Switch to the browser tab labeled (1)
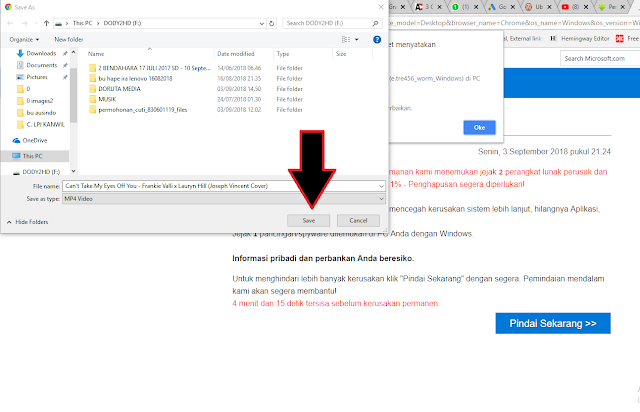The width and height of the screenshot is (640, 412). 462,7
